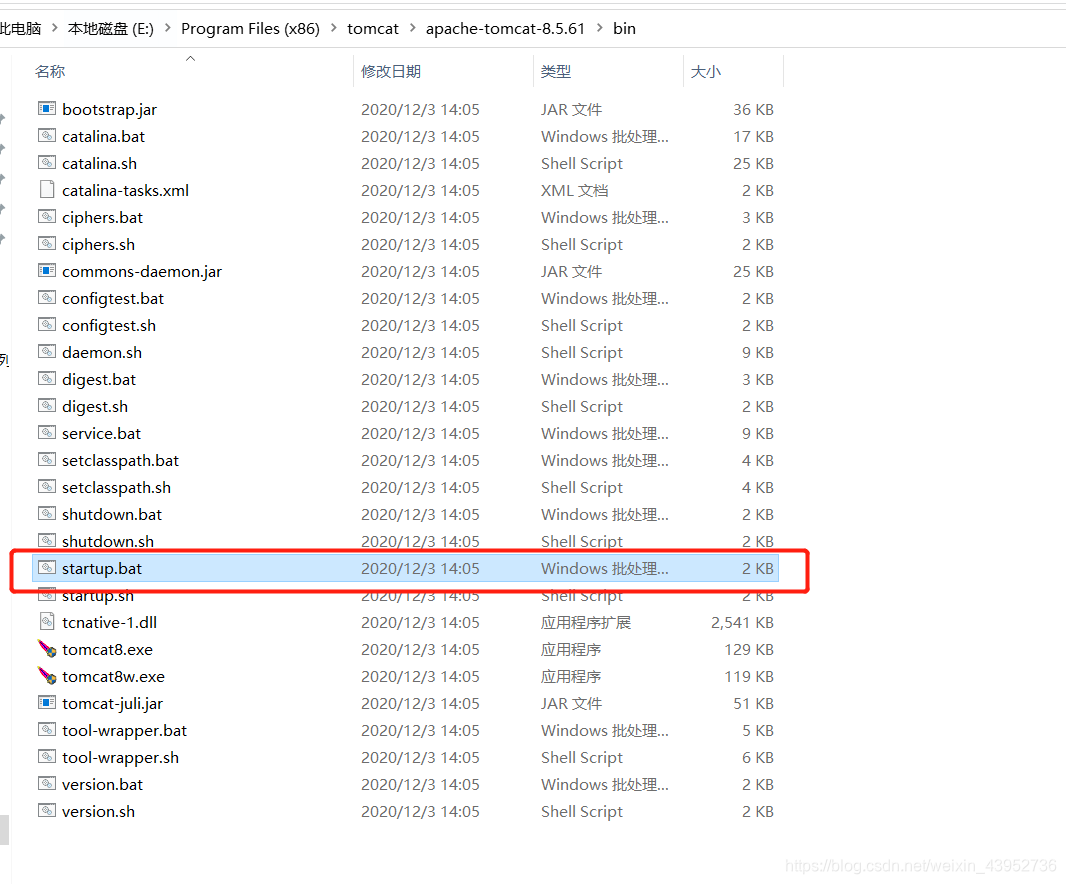
Task: Click the 17 KB size of catalina.bat
Action: coord(753,137)
